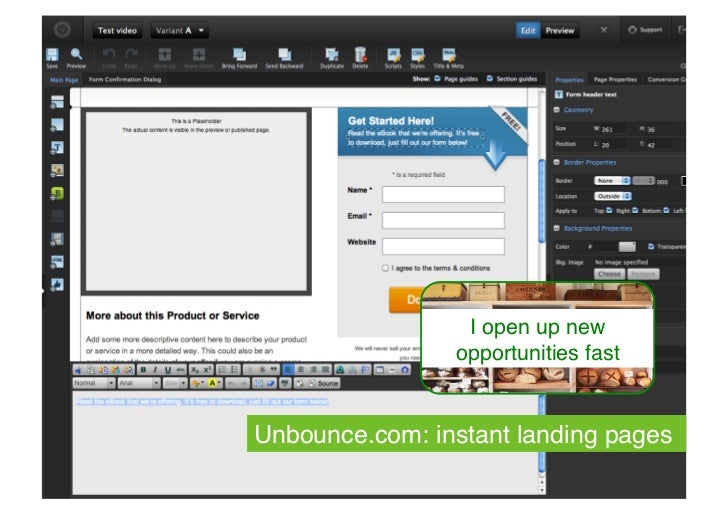This screenshot has width=728, height=515.
Task: Toggle italic in the text editor
Action: pyautogui.click(x=155, y=370)
